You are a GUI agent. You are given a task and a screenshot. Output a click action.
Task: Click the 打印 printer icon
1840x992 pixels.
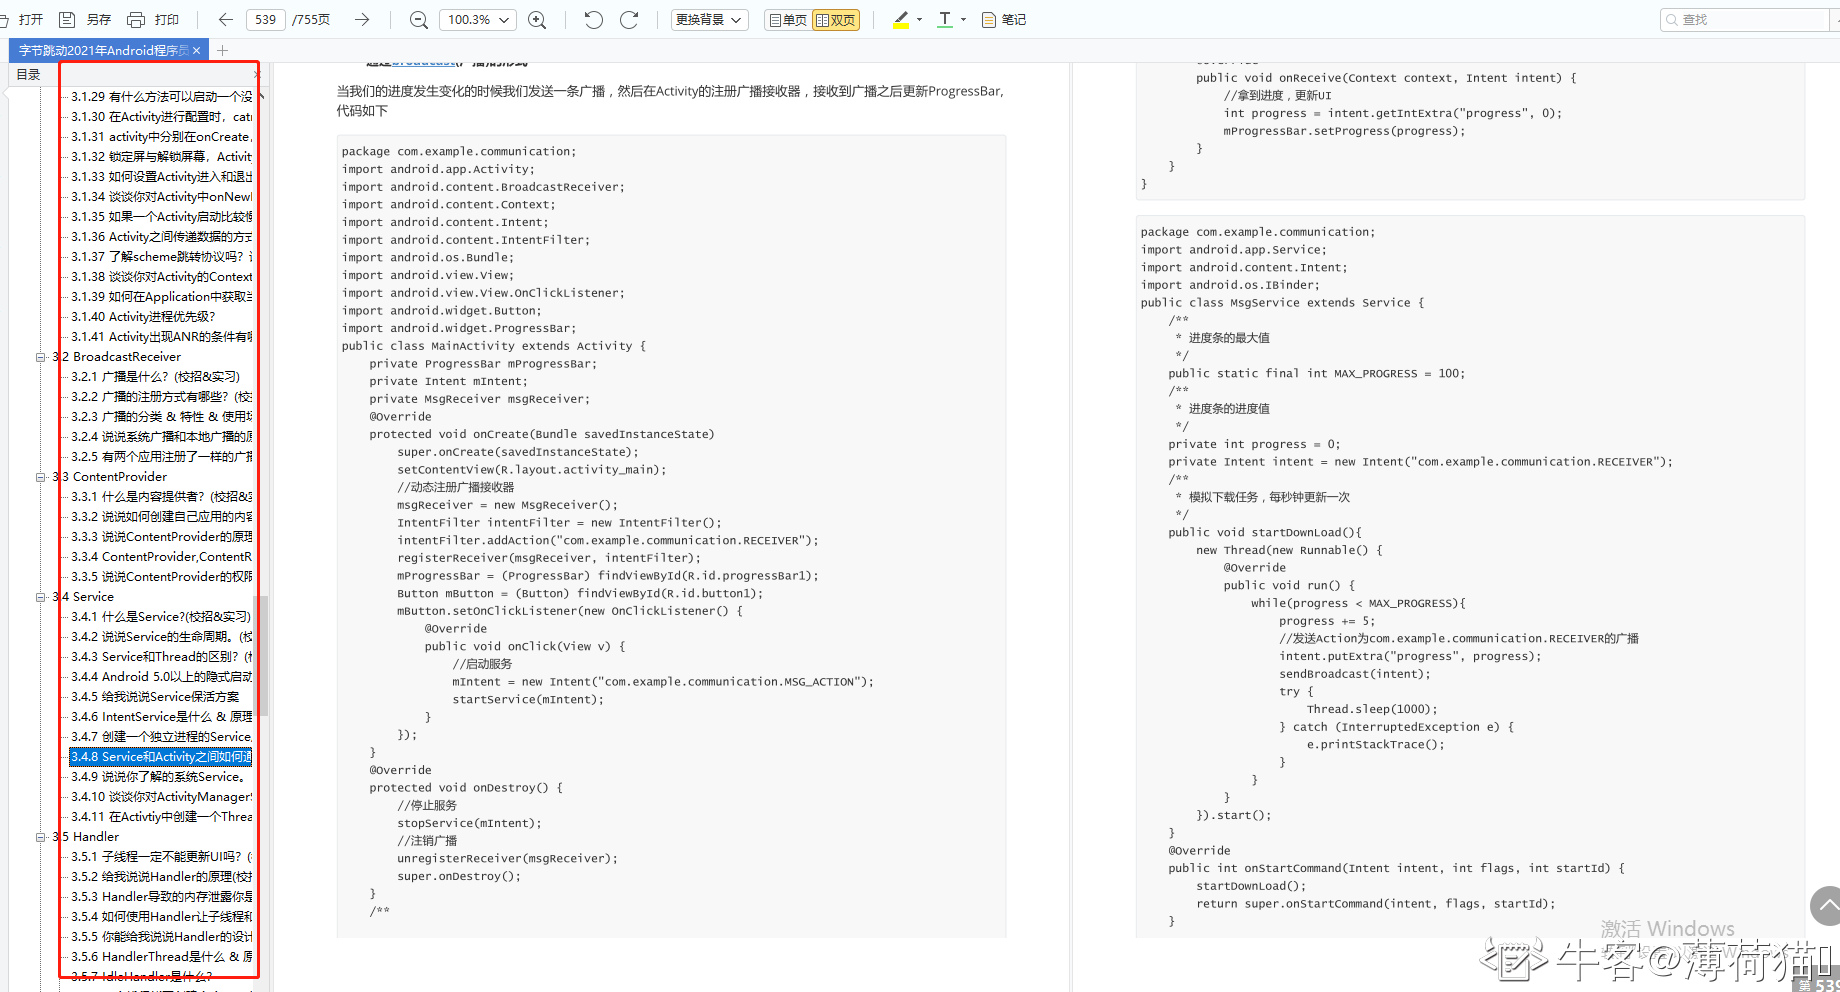[136, 19]
